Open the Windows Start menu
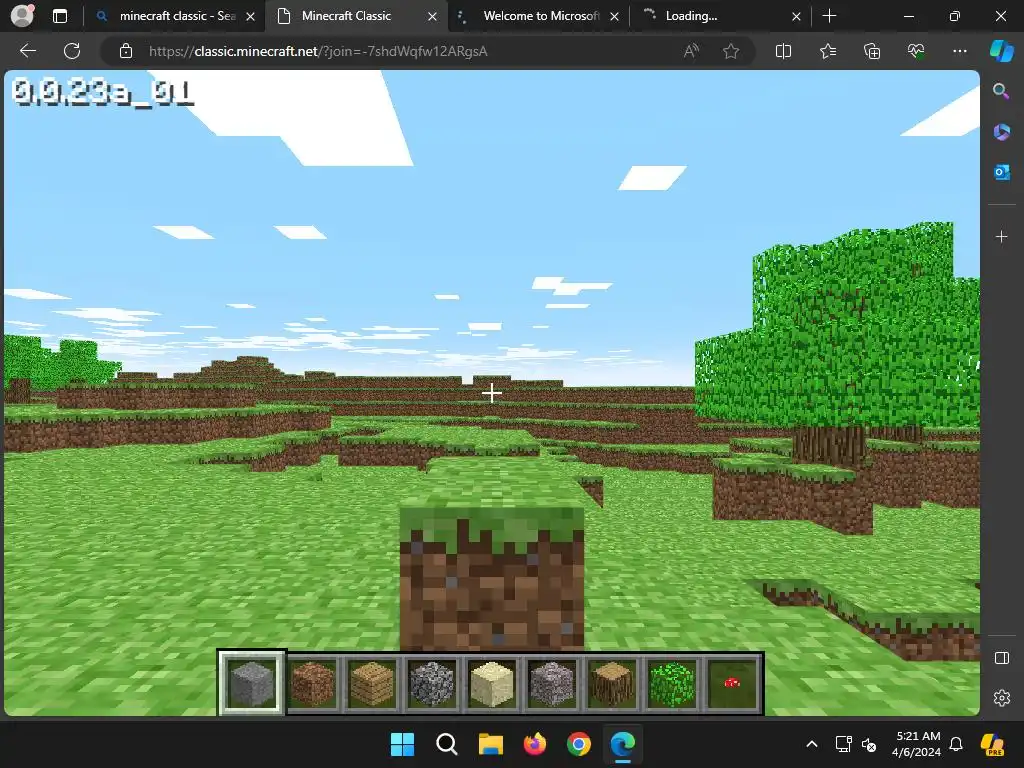The width and height of the screenshot is (1024, 768). pyautogui.click(x=402, y=744)
